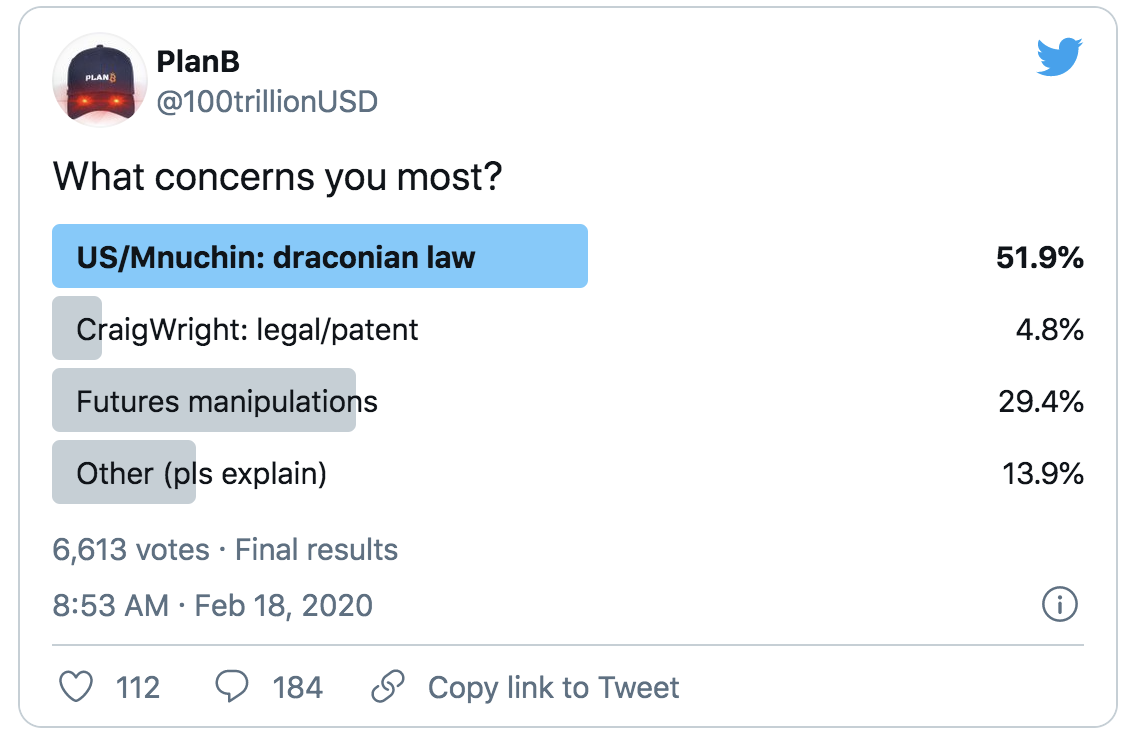Click the PlanB display name
This screenshot has height=752, width=1142.
pyautogui.click(x=198, y=62)
